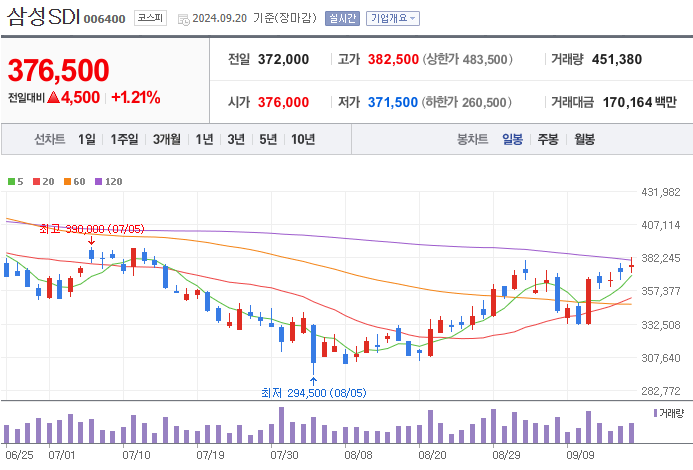Select the 1주일 line chart tab
This screenshot has height=470, width=693.
click(x=124, y=140)
